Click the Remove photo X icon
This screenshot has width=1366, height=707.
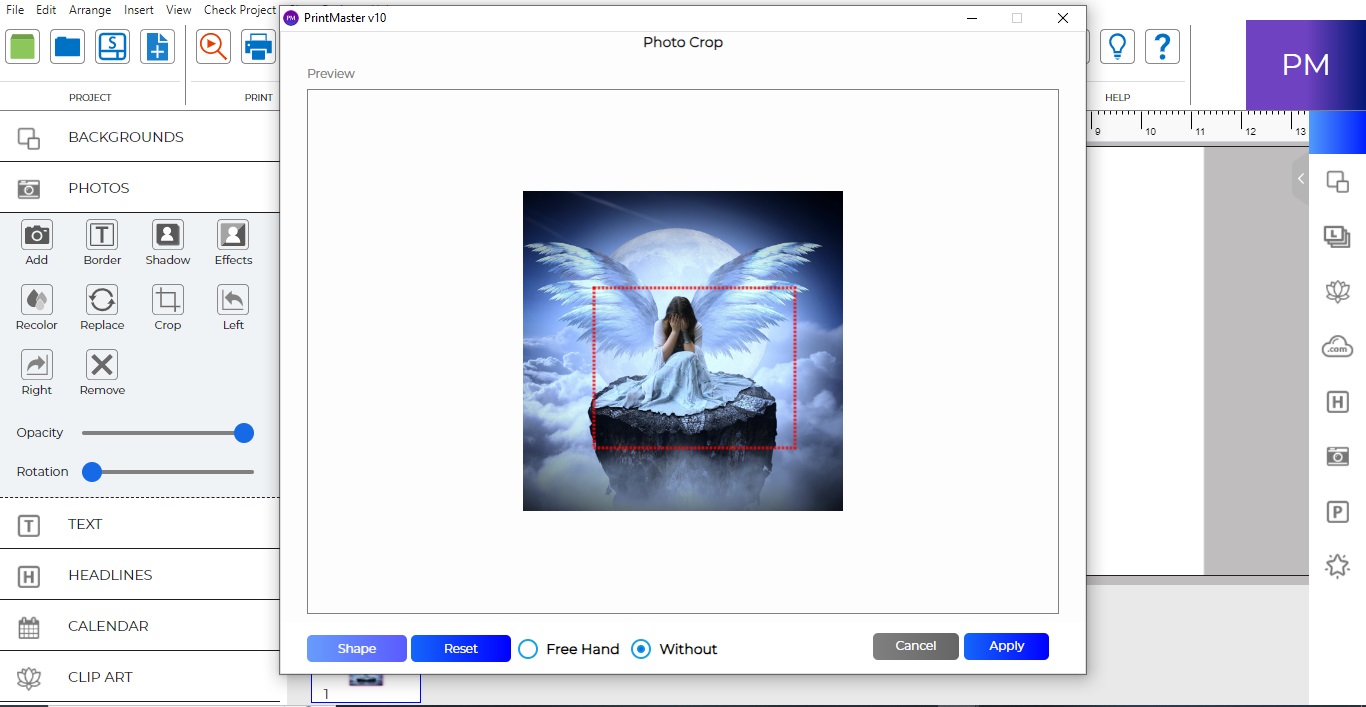102,365
